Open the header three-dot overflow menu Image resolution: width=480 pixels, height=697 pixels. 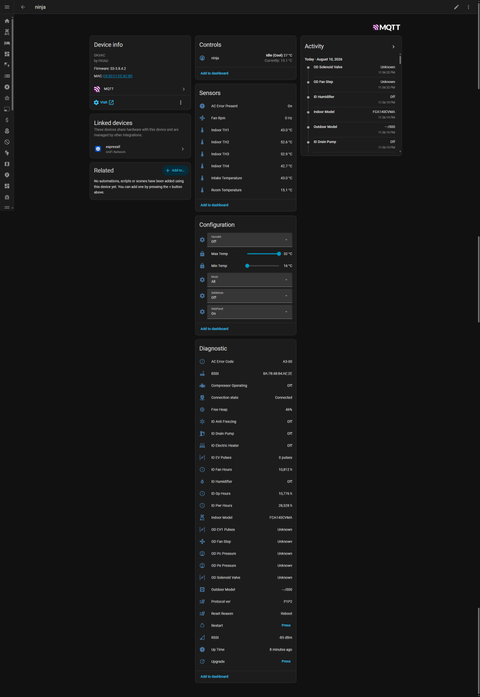click(x=468, y=7)
